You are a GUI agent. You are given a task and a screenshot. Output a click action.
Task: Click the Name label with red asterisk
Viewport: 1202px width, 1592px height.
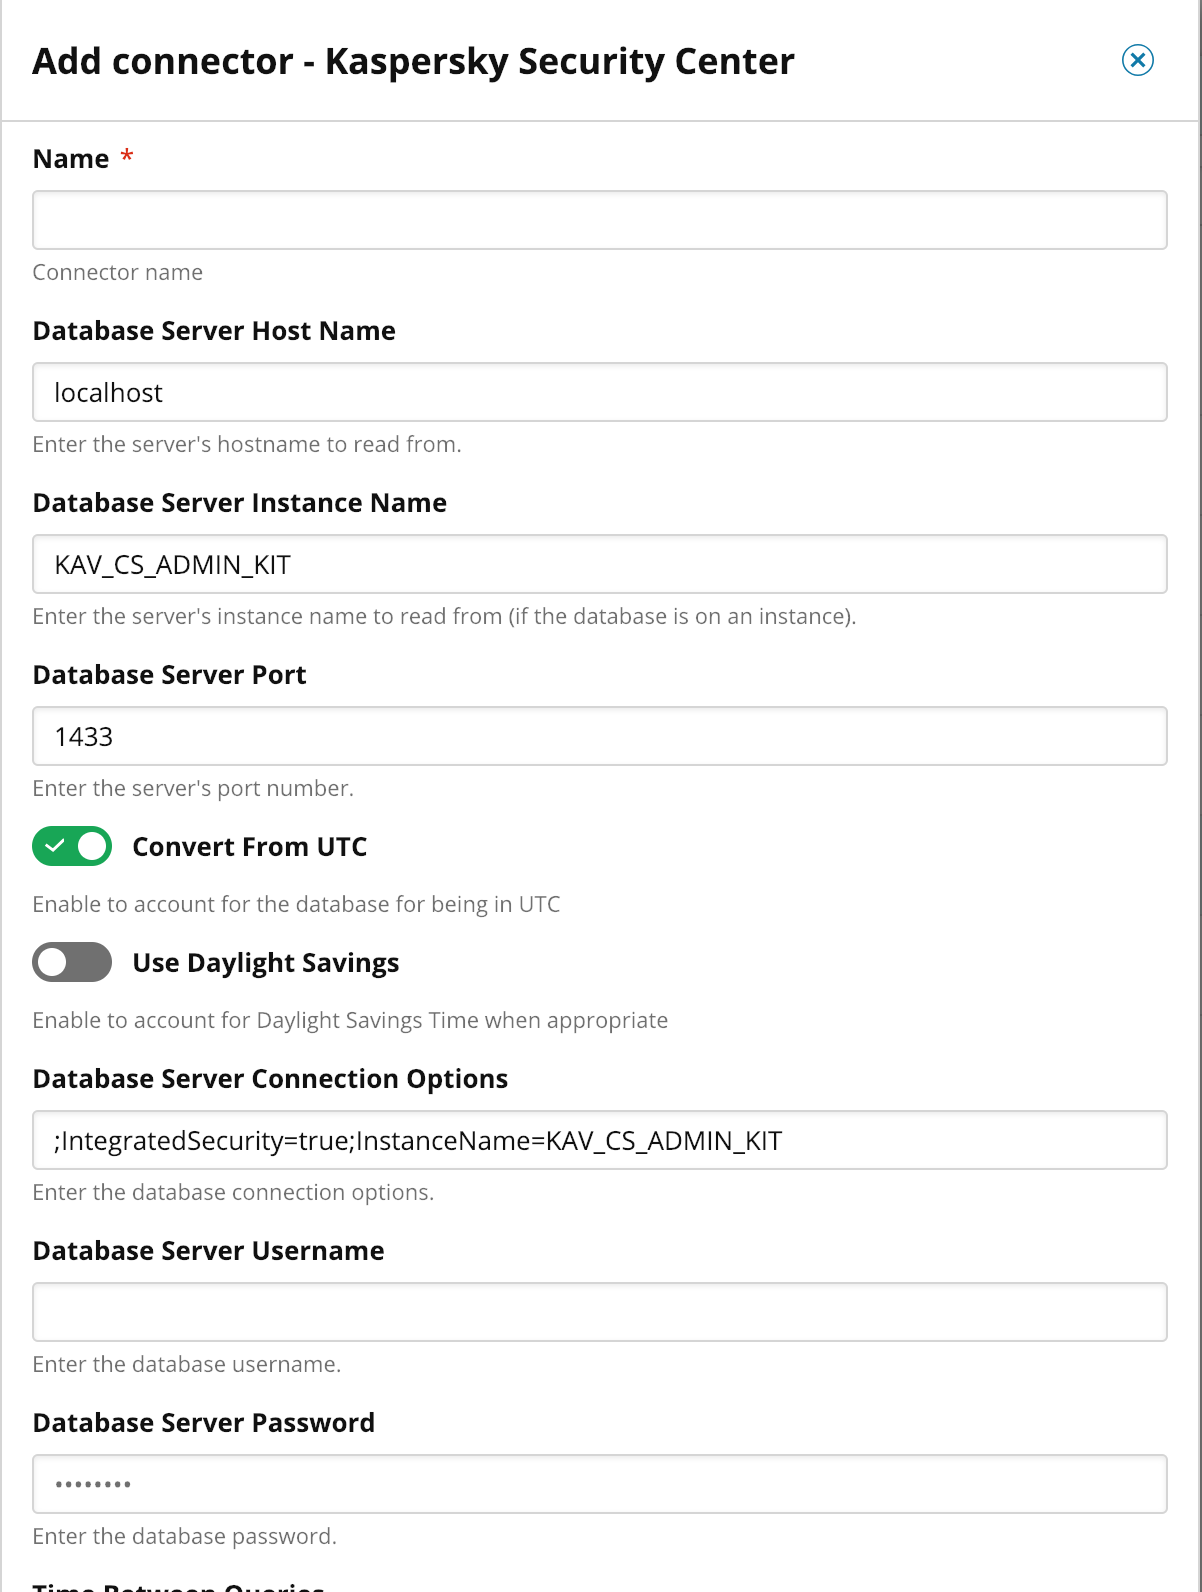pyautogui.click(x=83, y=159)
